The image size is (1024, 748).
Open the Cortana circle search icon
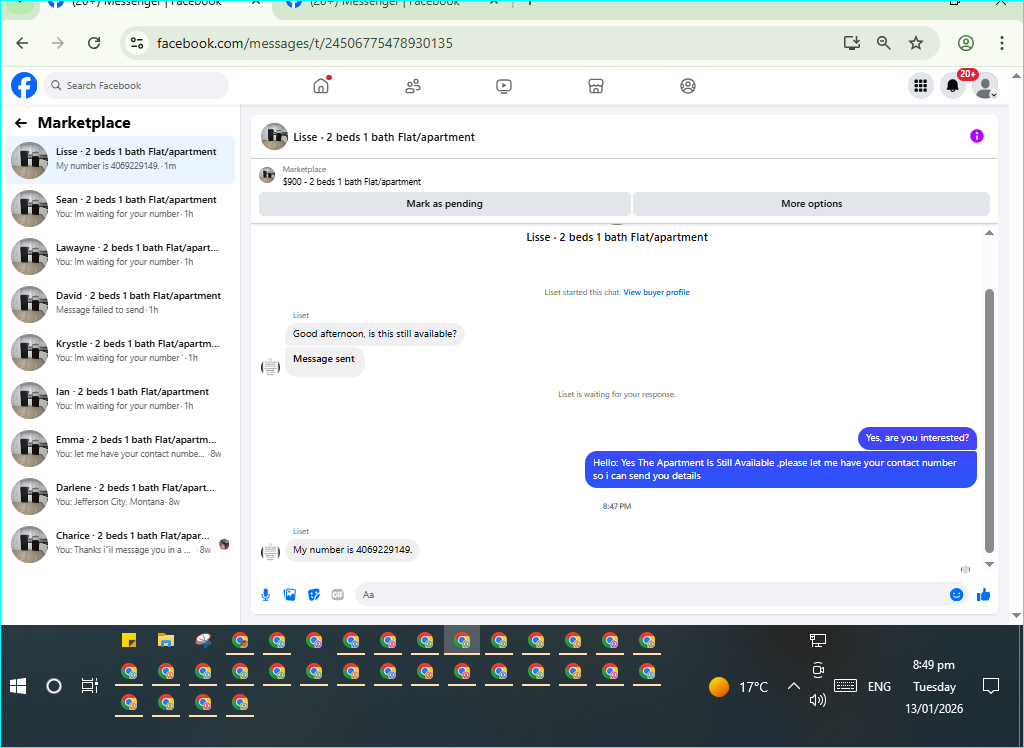pos(54,686)
